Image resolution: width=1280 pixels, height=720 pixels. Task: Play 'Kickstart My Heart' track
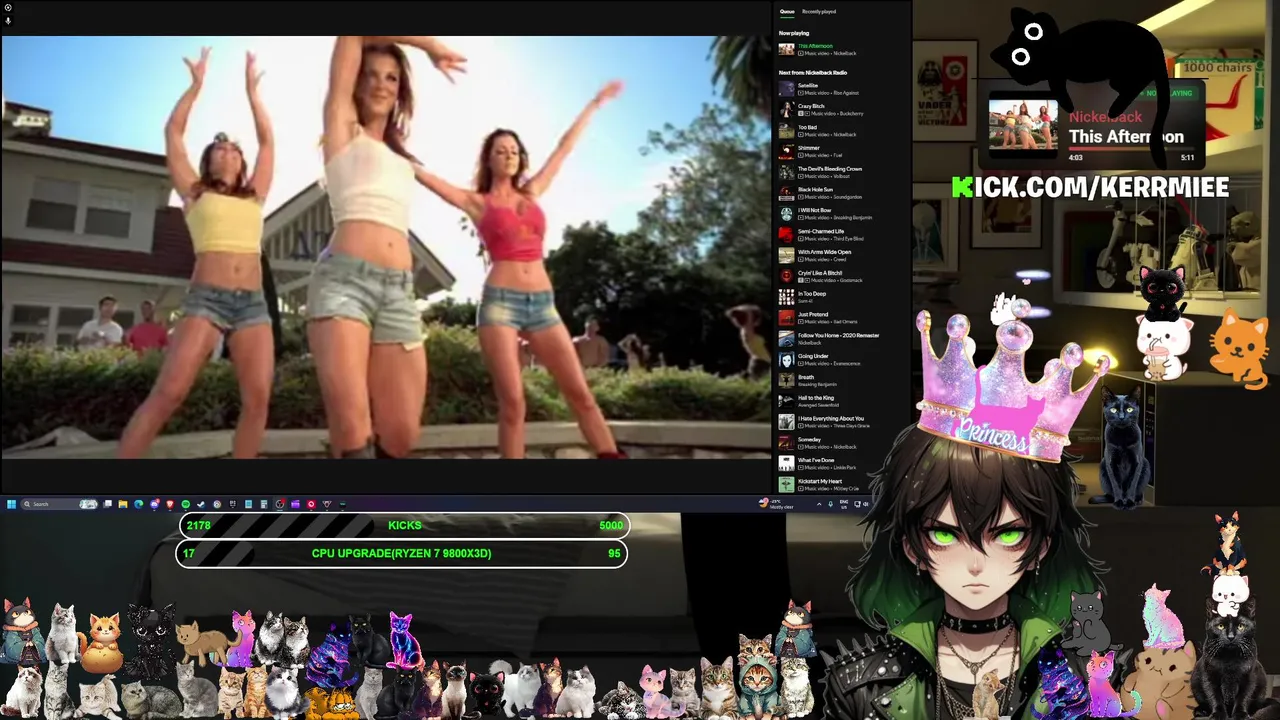coord(840,485)
